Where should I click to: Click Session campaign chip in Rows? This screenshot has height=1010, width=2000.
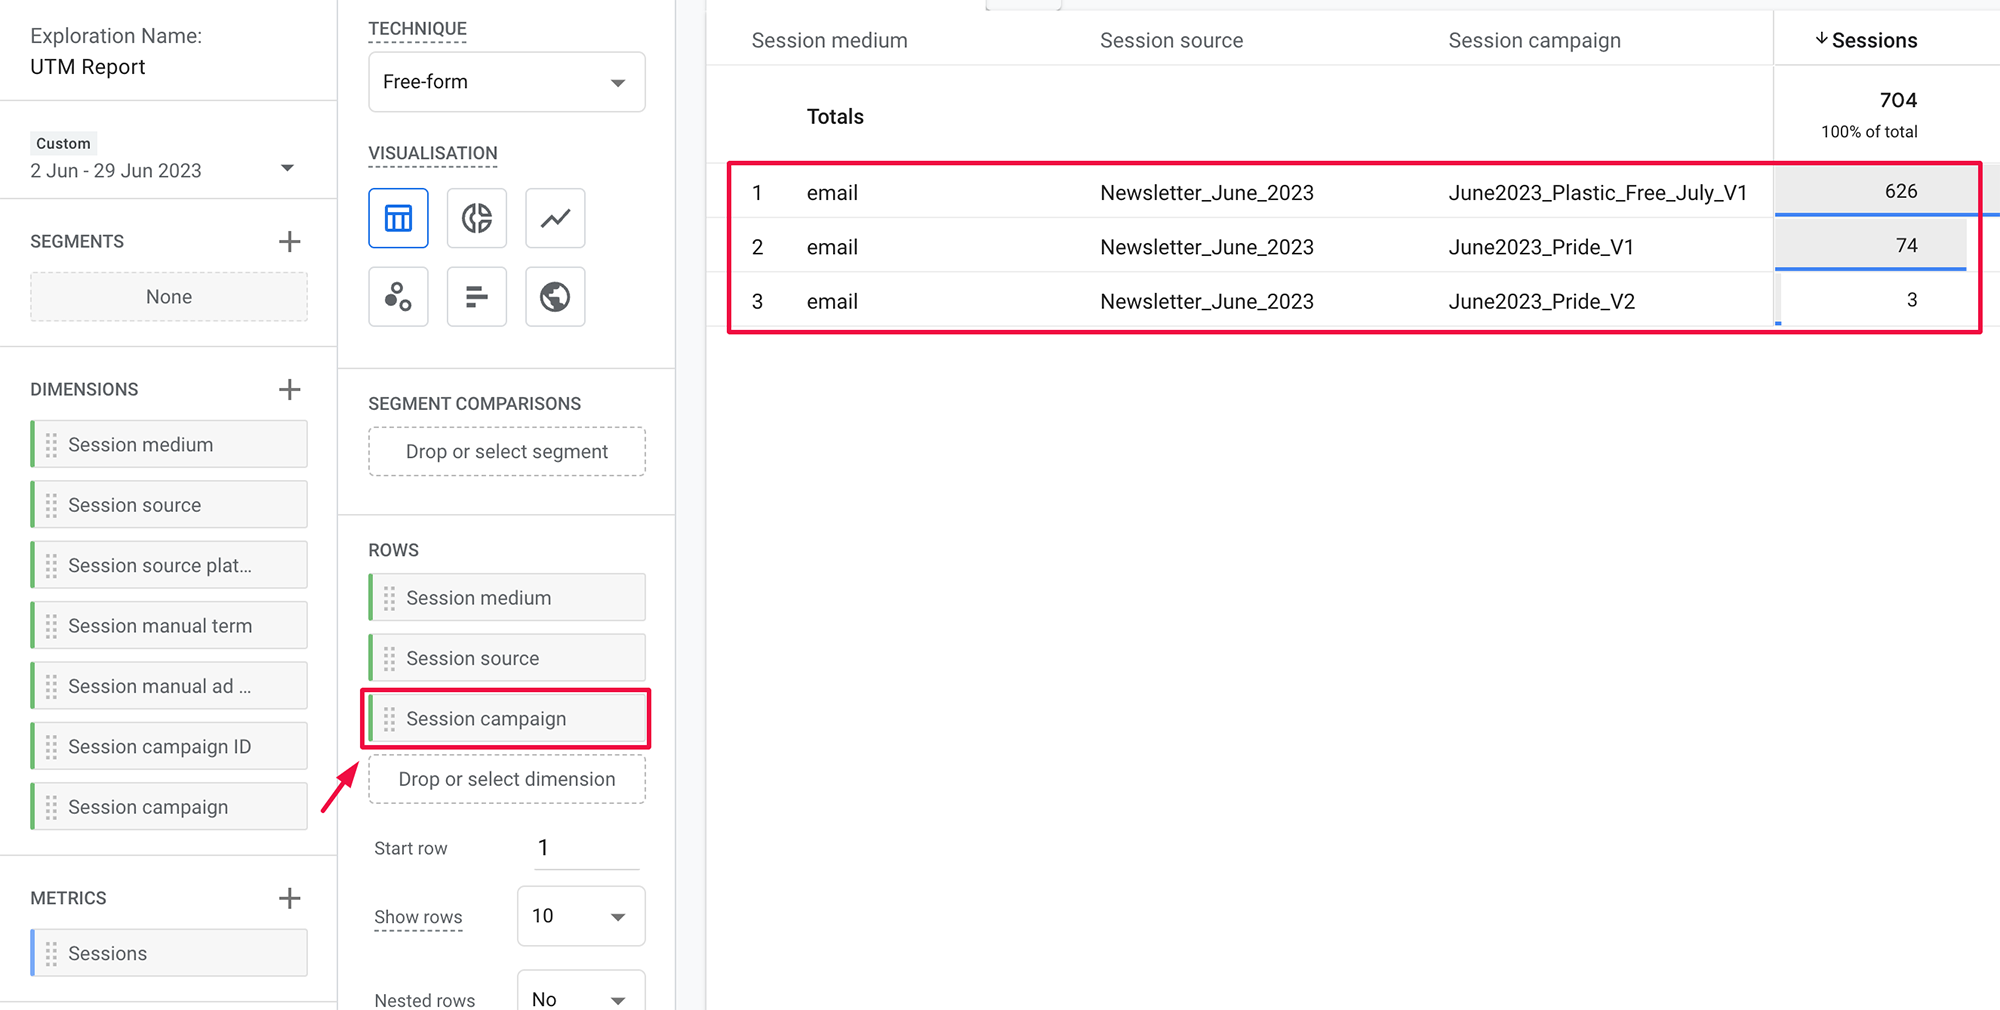pyautogui.click(x=507, y=719)
